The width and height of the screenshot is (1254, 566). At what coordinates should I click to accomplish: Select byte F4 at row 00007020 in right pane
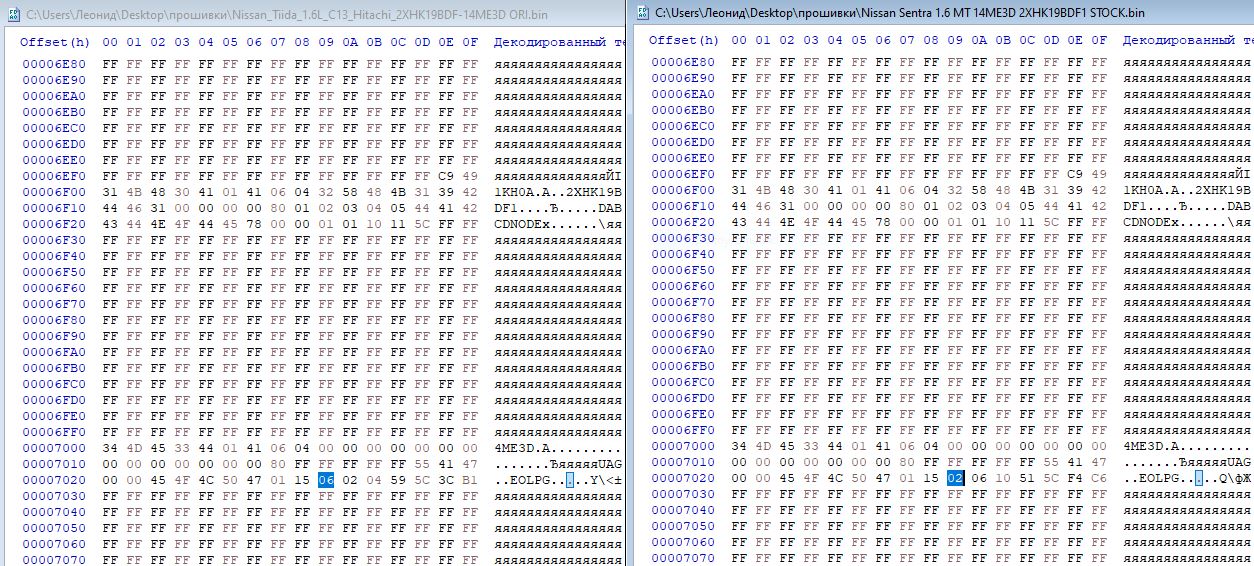tap(1075, 478)
